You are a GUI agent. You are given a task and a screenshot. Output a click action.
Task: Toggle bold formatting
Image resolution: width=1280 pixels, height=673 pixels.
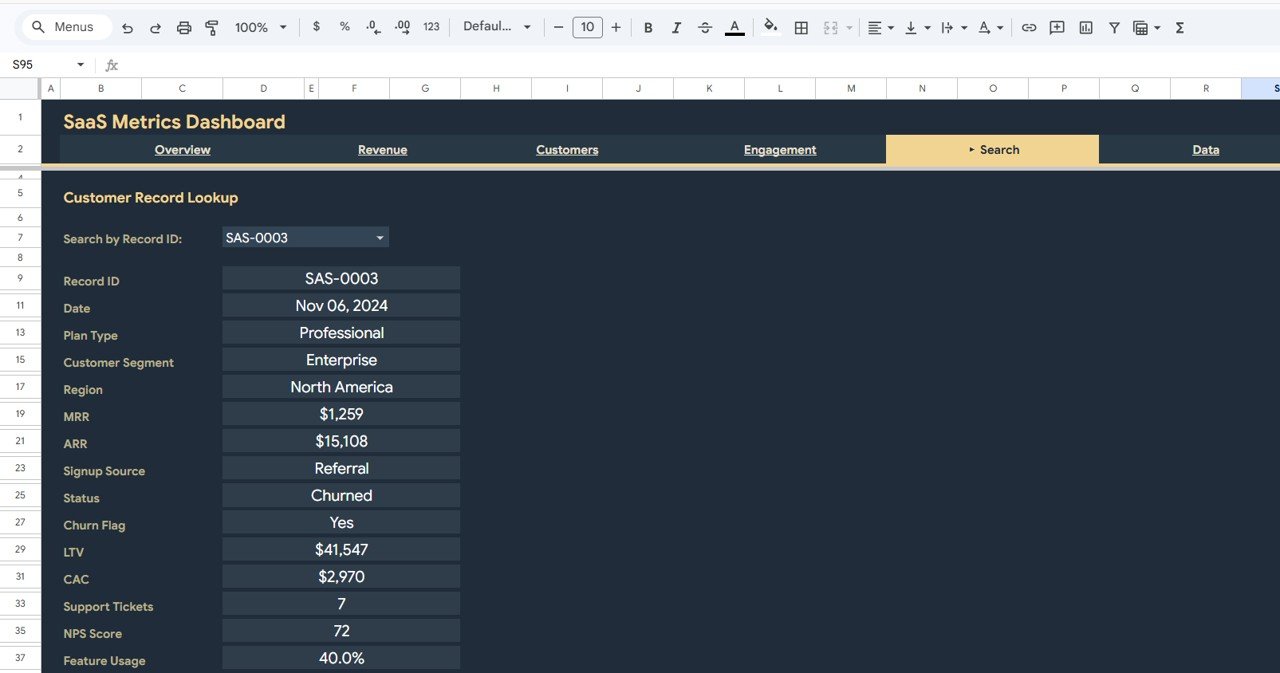tap(648, 27)
